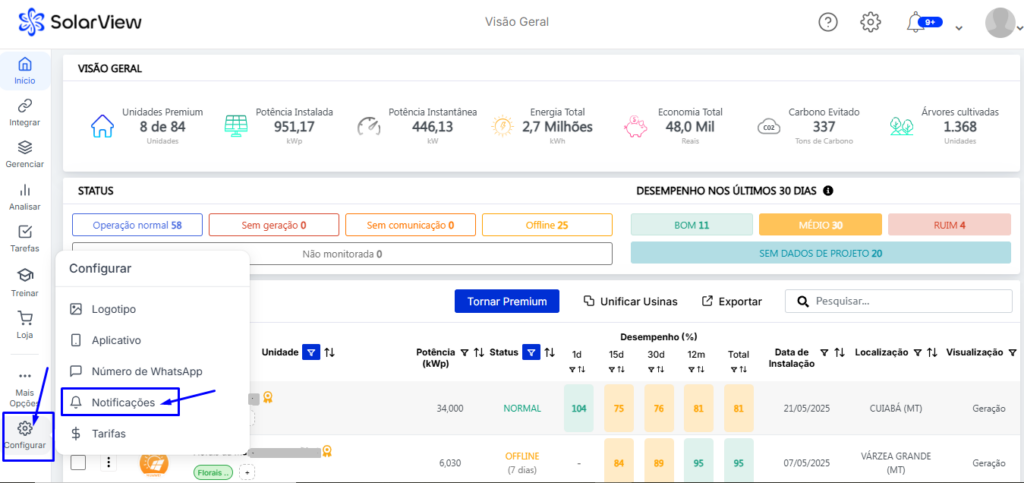
Task: Open the Início home sidebar icon
Action: [x=25, y=70]
